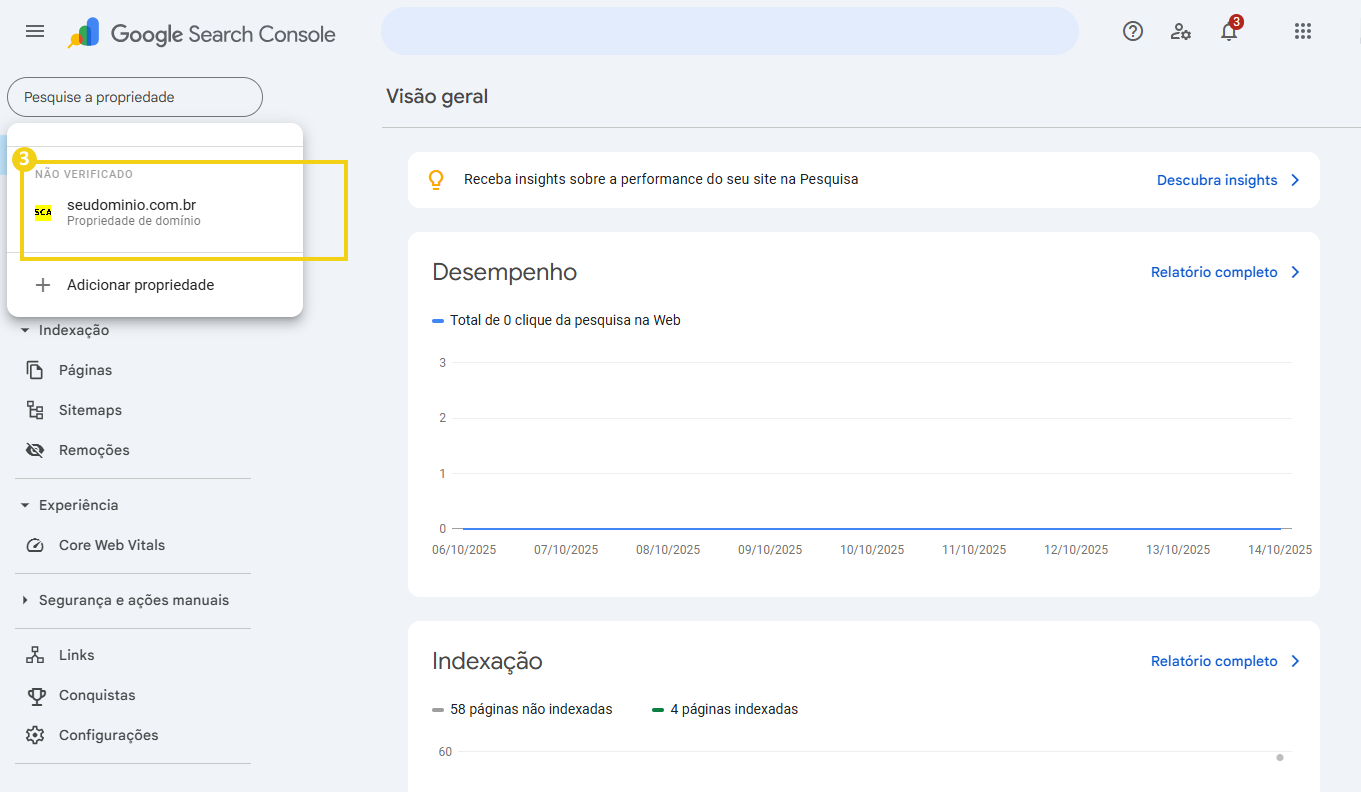1361x792 pixels.
Task: Open the Google apps grid
Action: click(1302, 31)
